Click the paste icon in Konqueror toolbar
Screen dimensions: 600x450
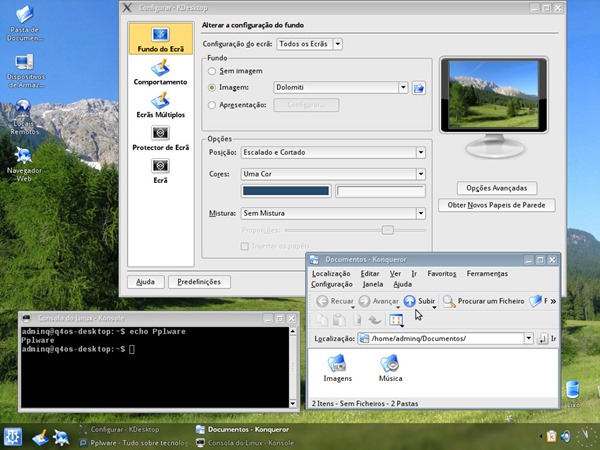pos(339,320)
